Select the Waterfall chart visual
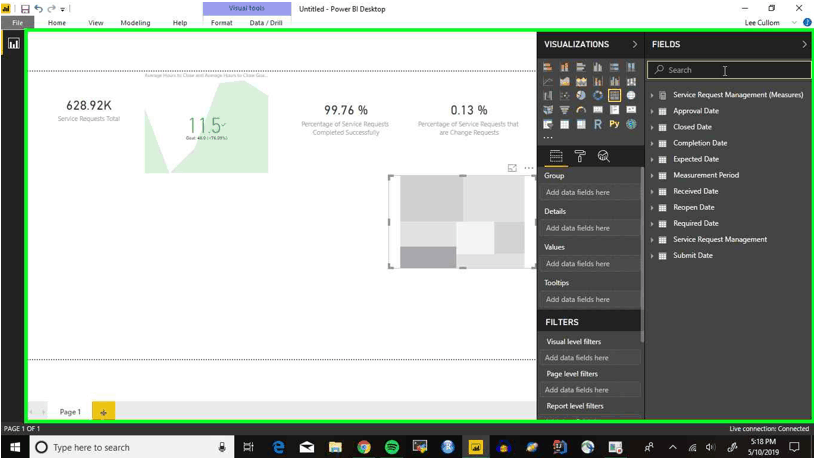The height and width of the screenshot is (460, 816). 547,96
